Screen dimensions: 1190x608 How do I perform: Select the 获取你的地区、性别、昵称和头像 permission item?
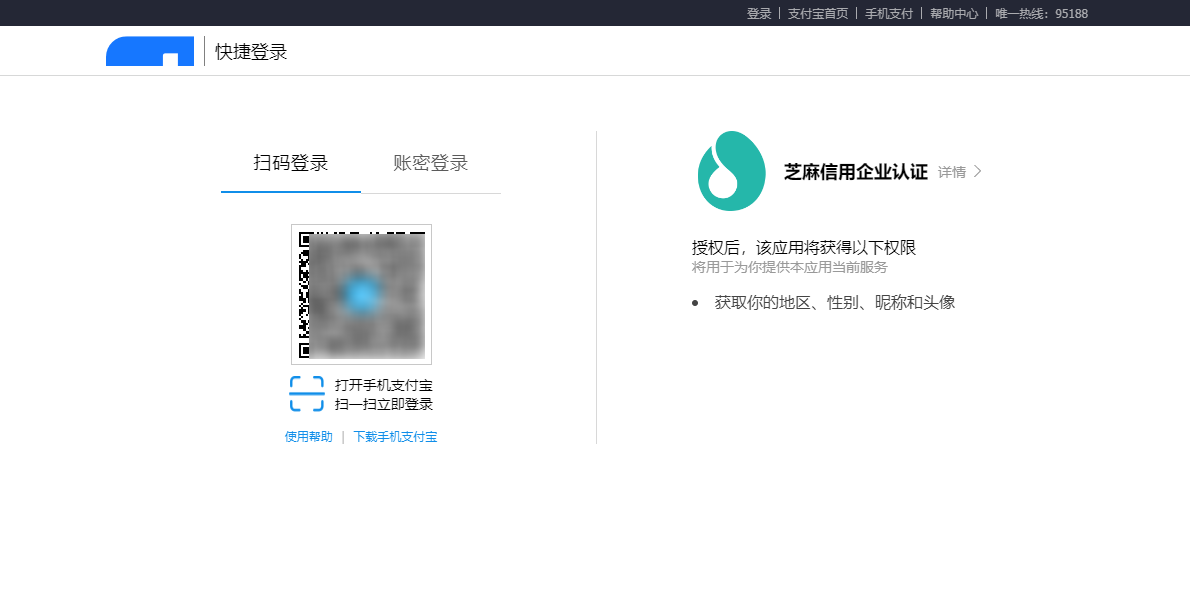pos(834,302)
